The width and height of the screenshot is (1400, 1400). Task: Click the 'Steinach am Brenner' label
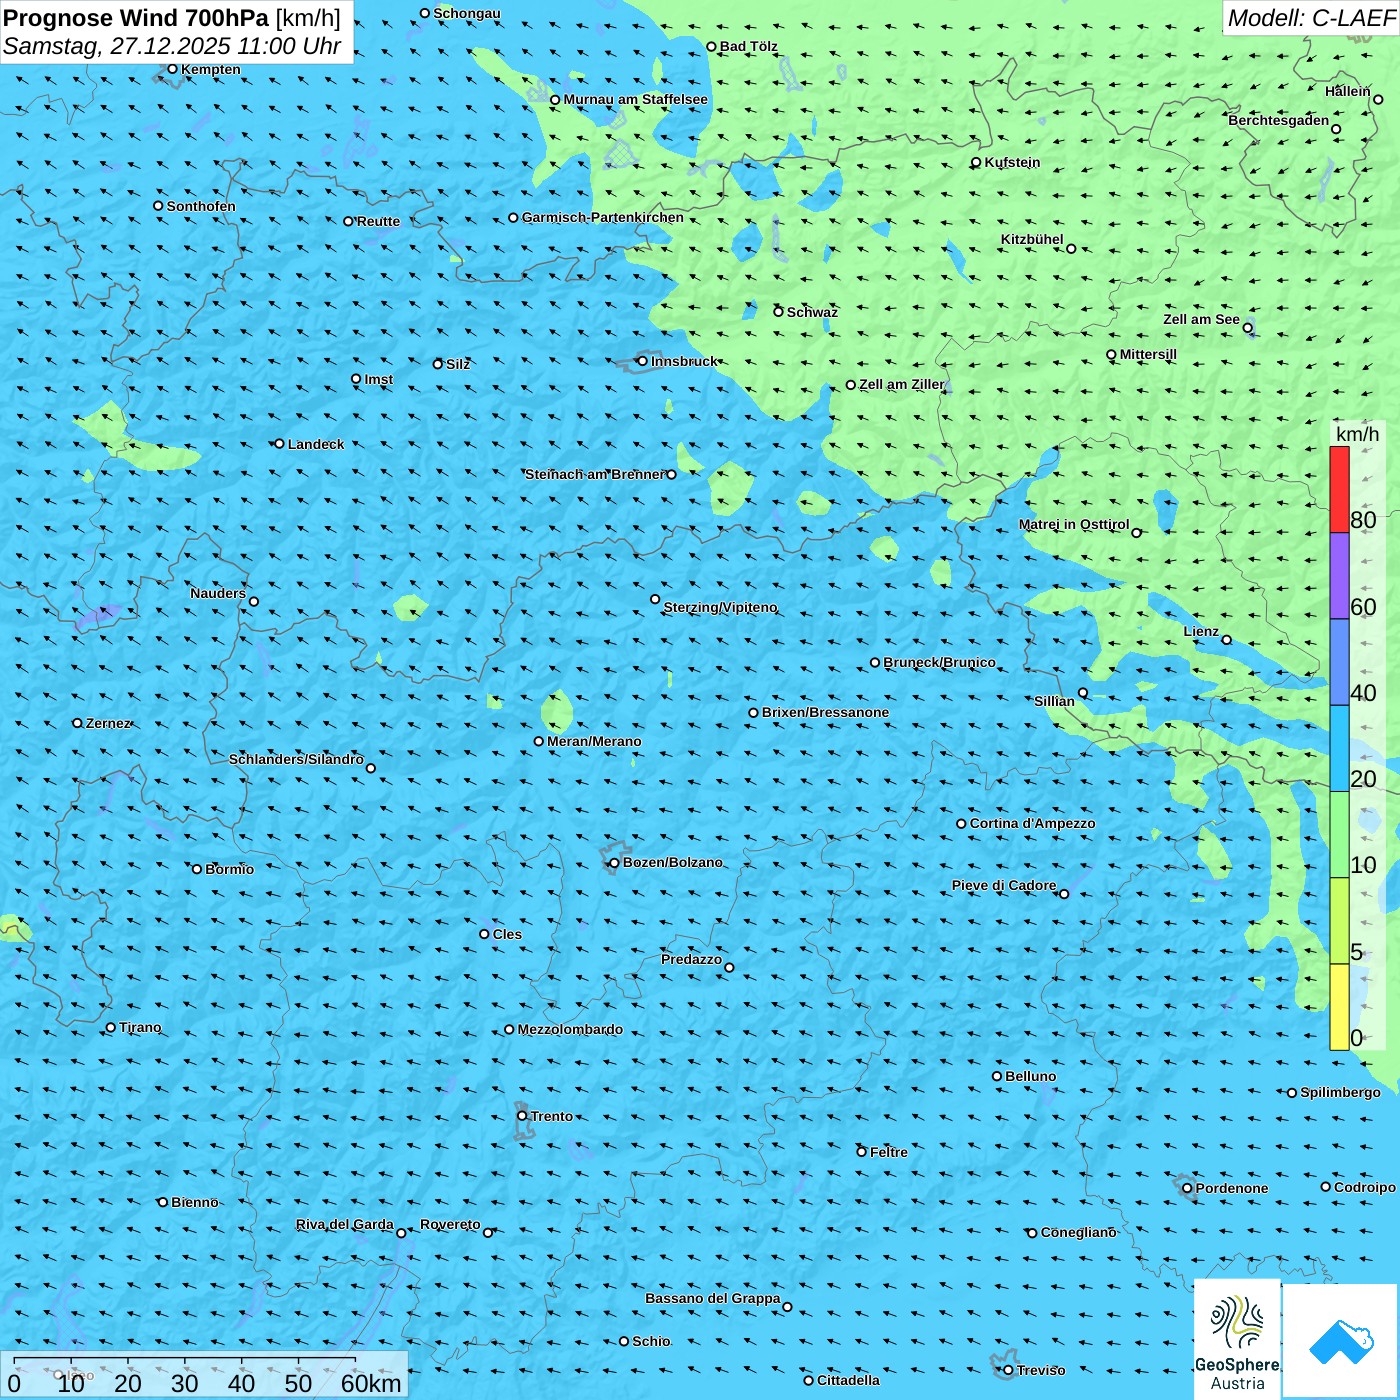point(595,474)
